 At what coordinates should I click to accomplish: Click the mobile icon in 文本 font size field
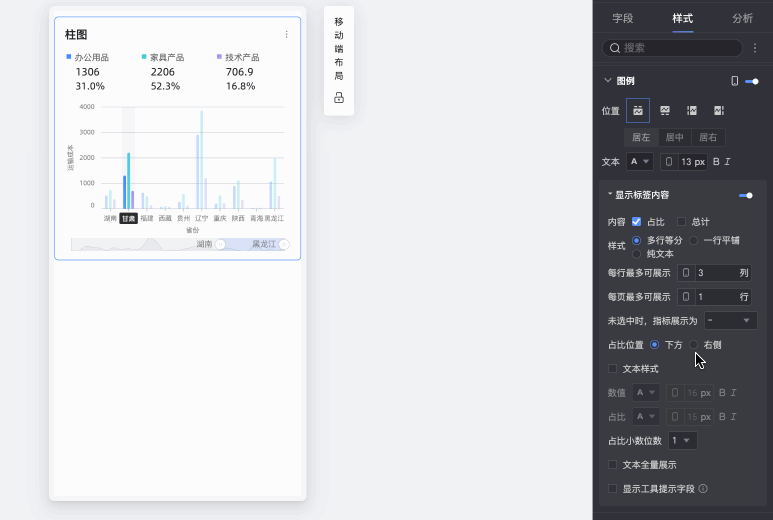click(668, 162)
